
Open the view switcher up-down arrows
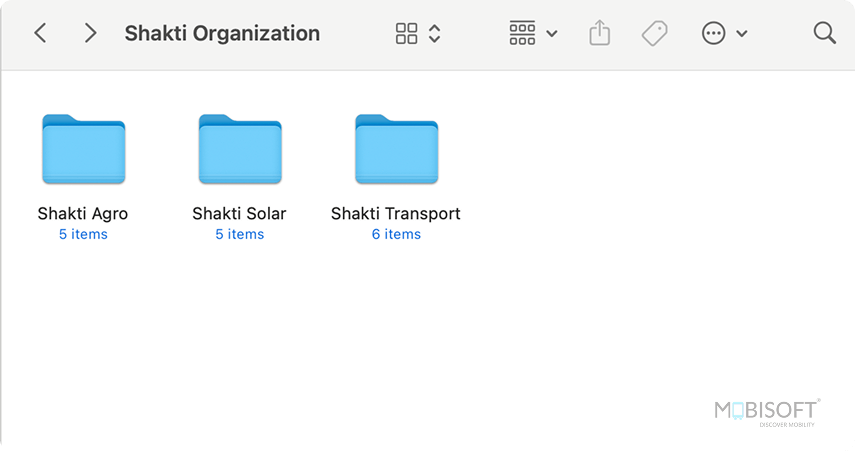coord(434,33)
